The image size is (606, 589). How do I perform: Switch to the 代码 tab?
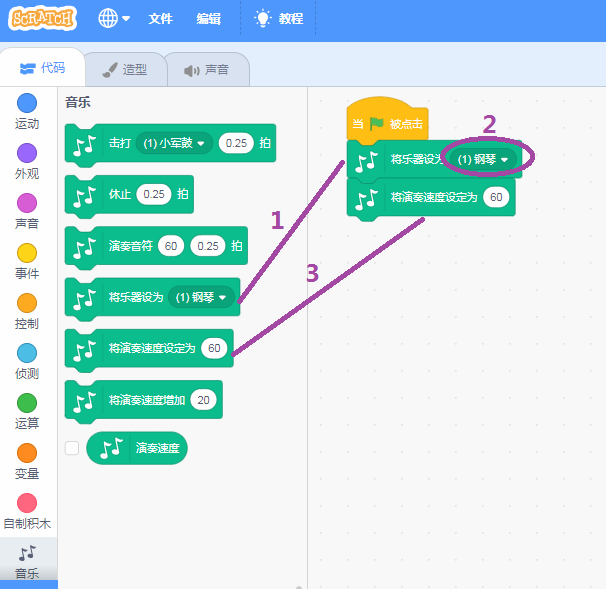[42, 69]
